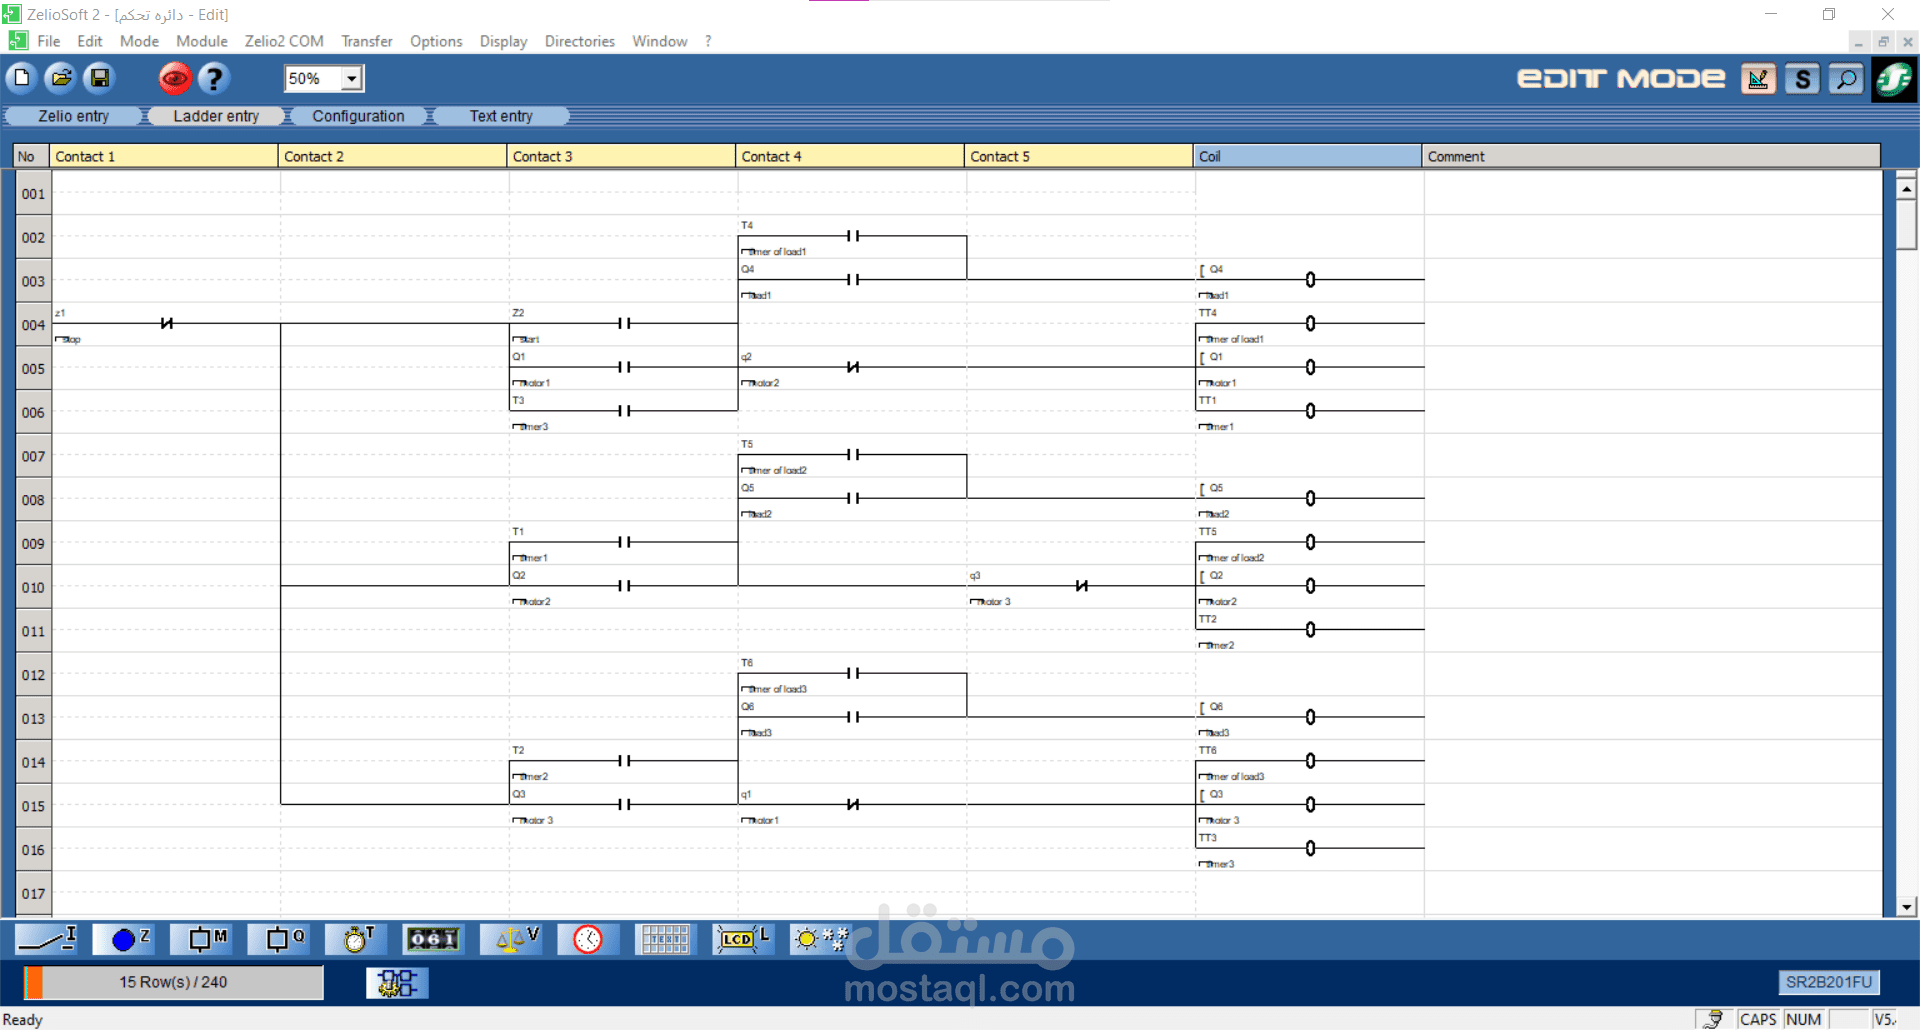Click the Q6 load3 coil

click(x=1310, y=717)
